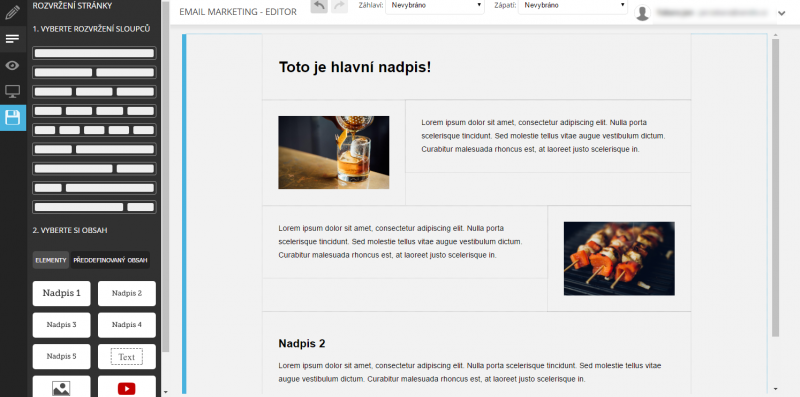This screenshot has height=397, width=800.
Task: Click the eye preview icon
Action: coord(12,65)
